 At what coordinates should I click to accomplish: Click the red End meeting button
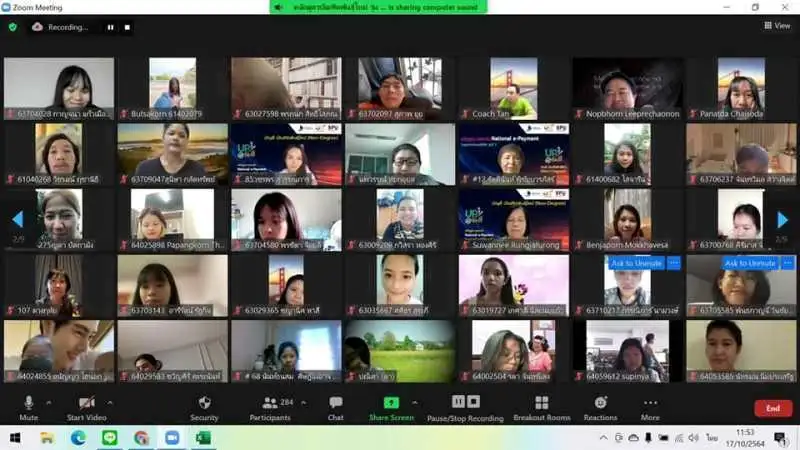coord(772,408)
